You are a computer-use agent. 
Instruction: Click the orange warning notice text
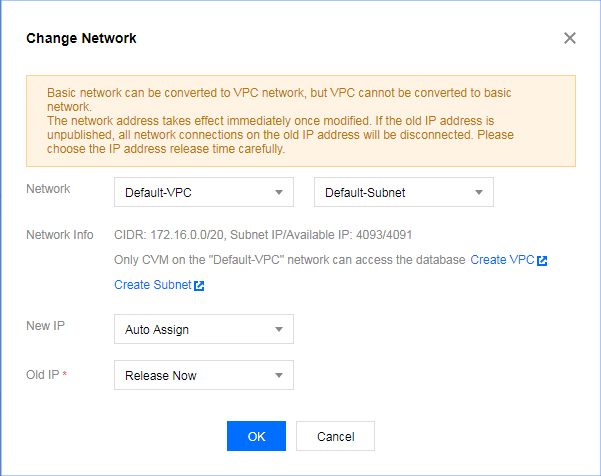click(300, 120)
